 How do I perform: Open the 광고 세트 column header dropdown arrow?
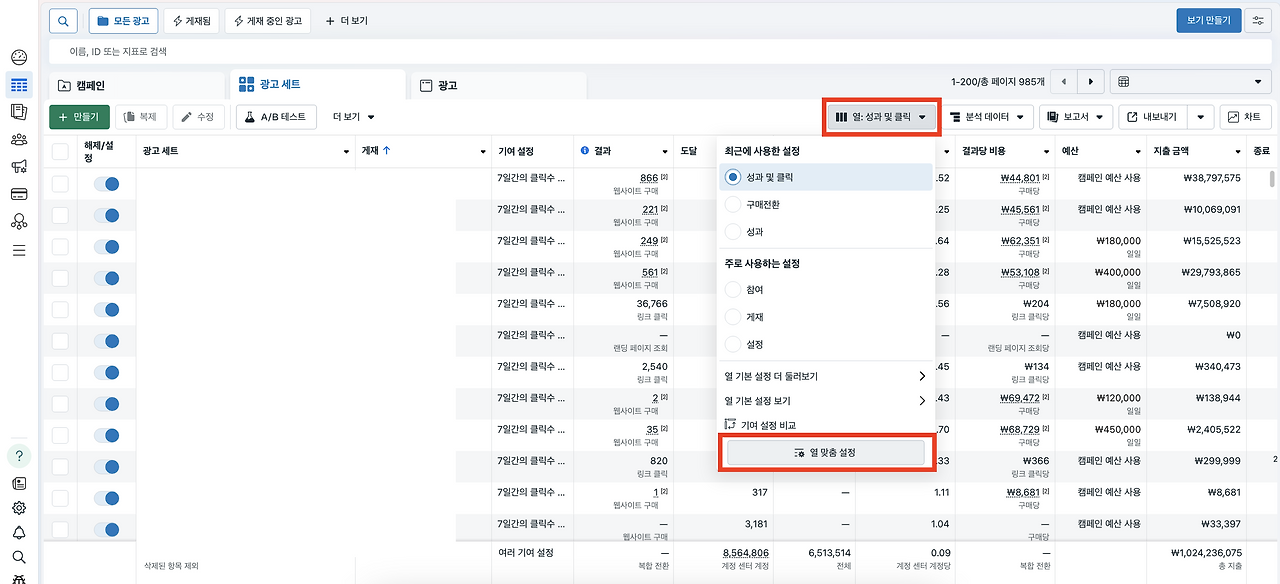click(346, 151)
